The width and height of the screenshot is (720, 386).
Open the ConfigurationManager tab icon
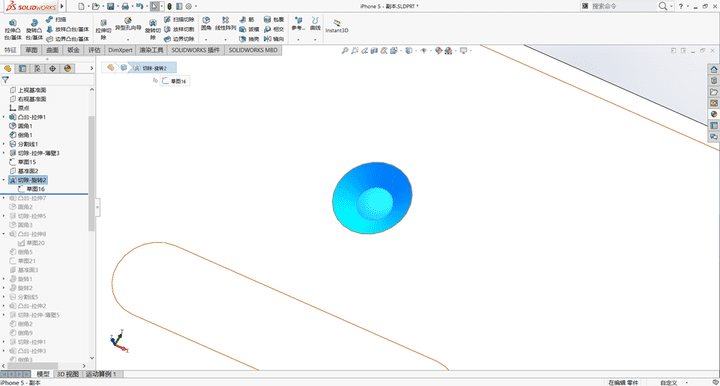(37, 68)
